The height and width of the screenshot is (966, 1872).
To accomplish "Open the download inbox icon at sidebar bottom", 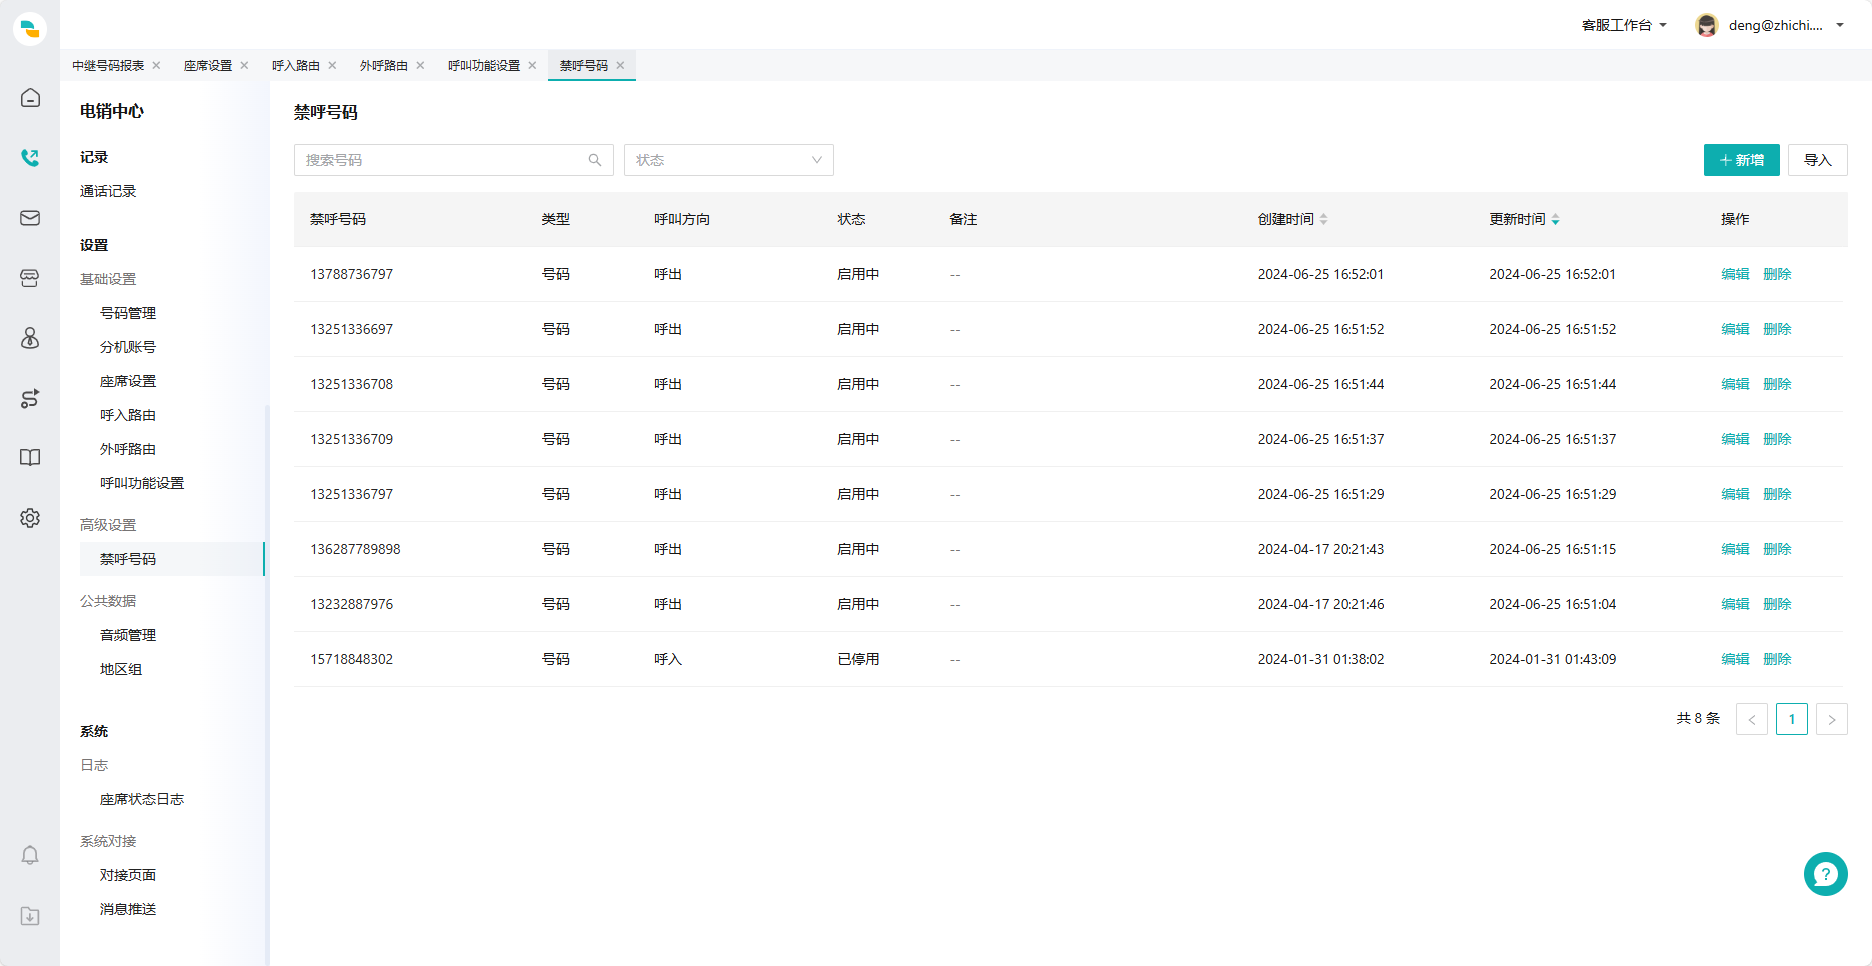I will [x=30, y=916].
